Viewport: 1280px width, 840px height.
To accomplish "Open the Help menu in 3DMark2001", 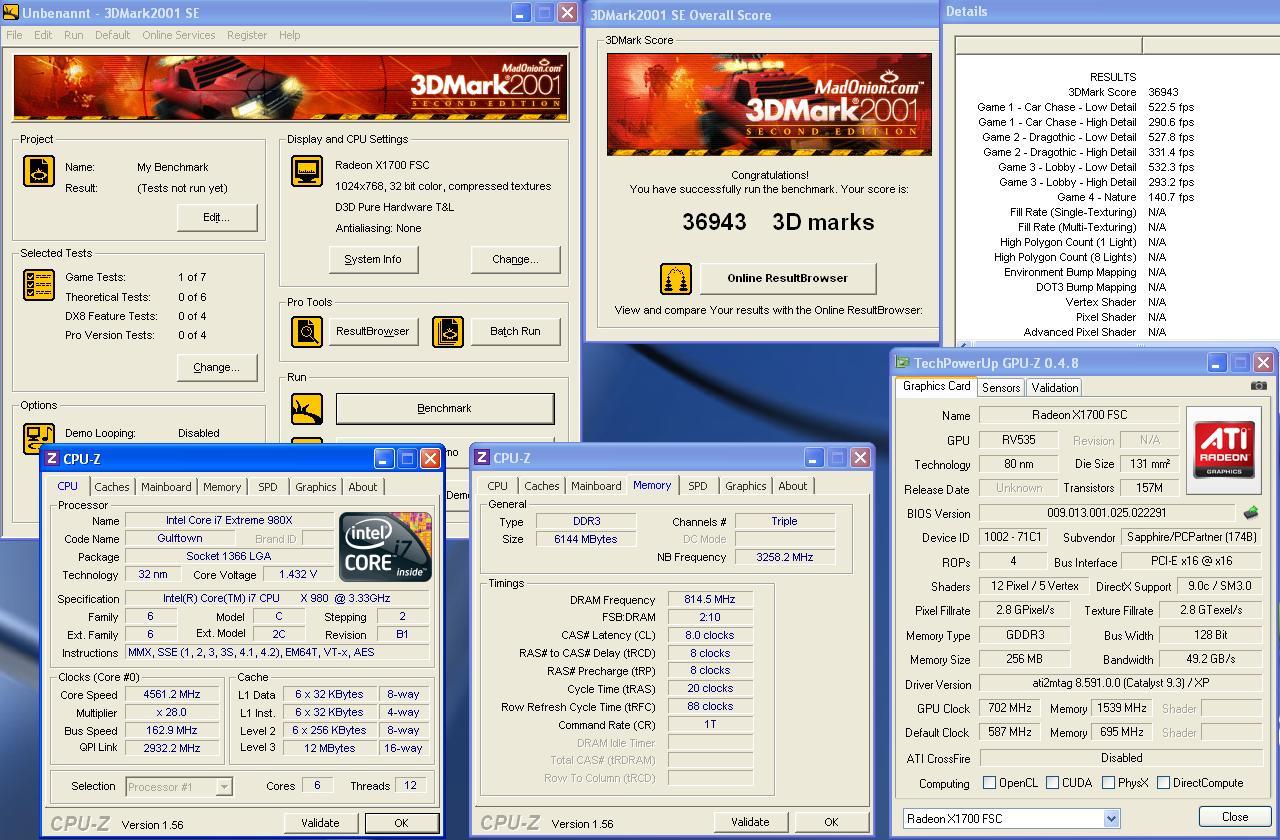I will click(x=289, y=35).
